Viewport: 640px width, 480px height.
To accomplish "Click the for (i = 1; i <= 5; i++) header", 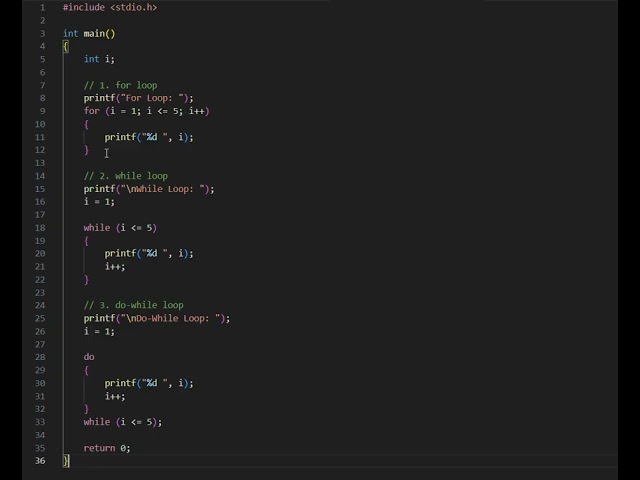I will coord(147,111).
